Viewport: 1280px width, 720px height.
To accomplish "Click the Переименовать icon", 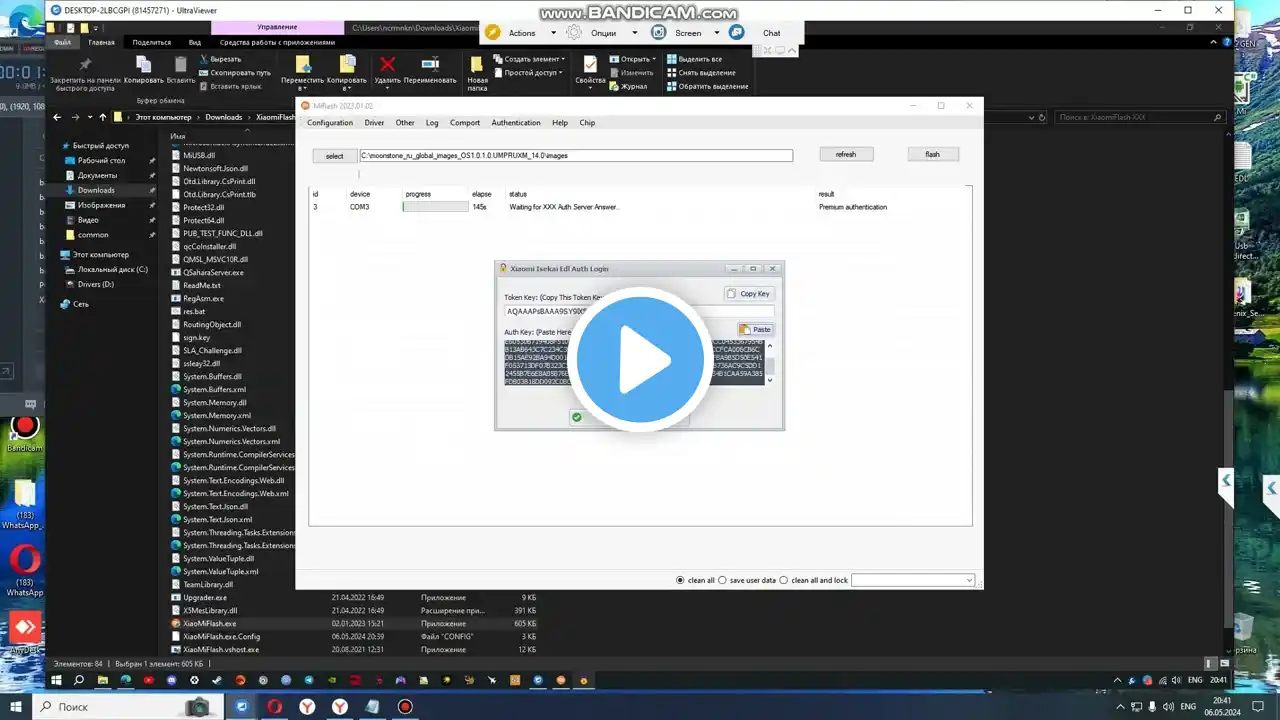I will (430, 65).
